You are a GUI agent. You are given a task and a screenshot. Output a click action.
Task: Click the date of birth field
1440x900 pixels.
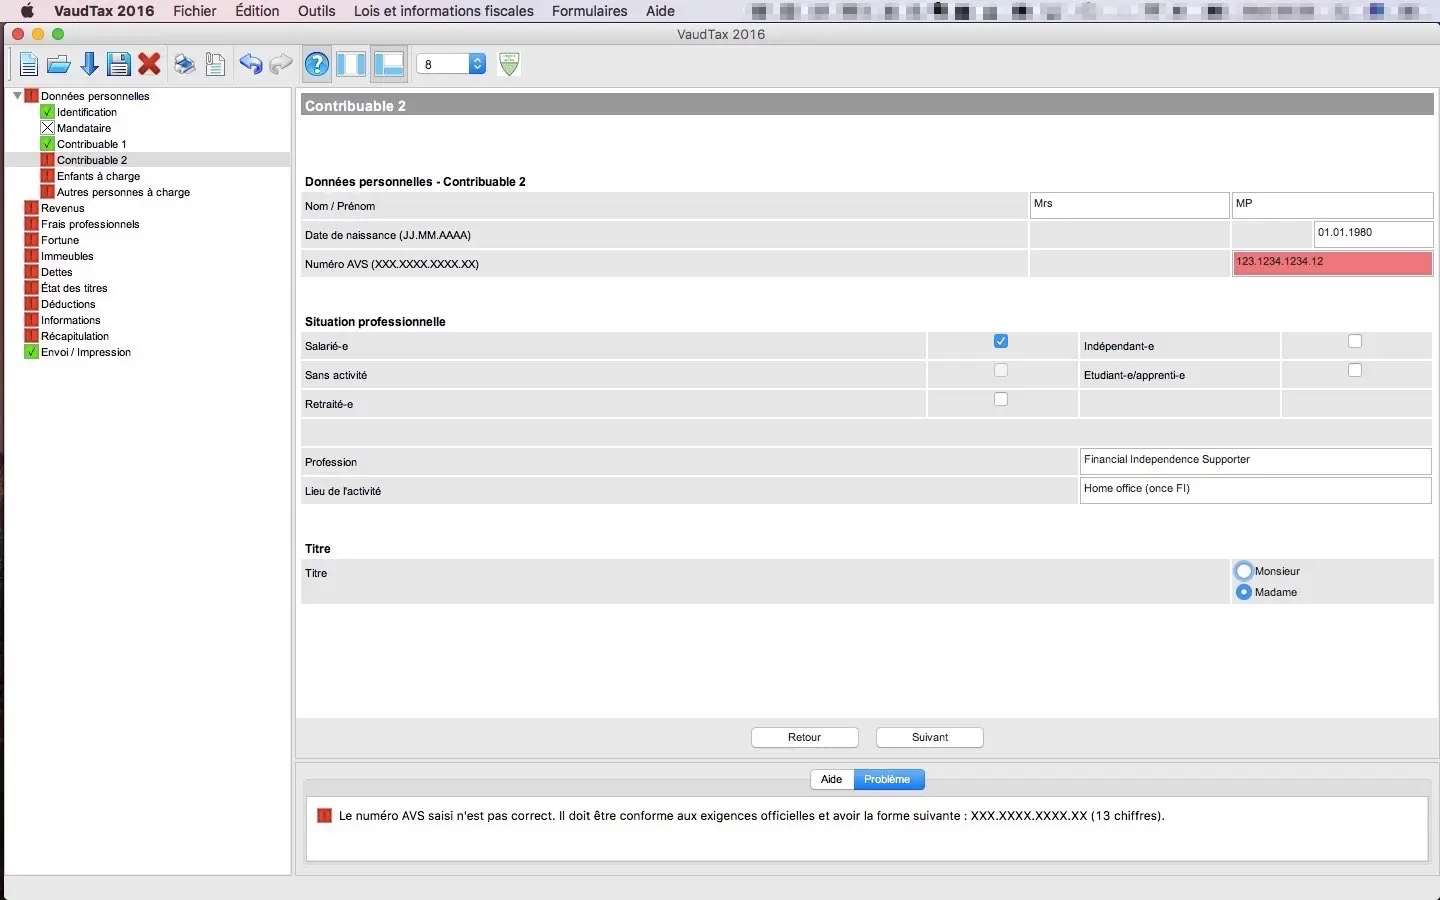point(1373,234)
